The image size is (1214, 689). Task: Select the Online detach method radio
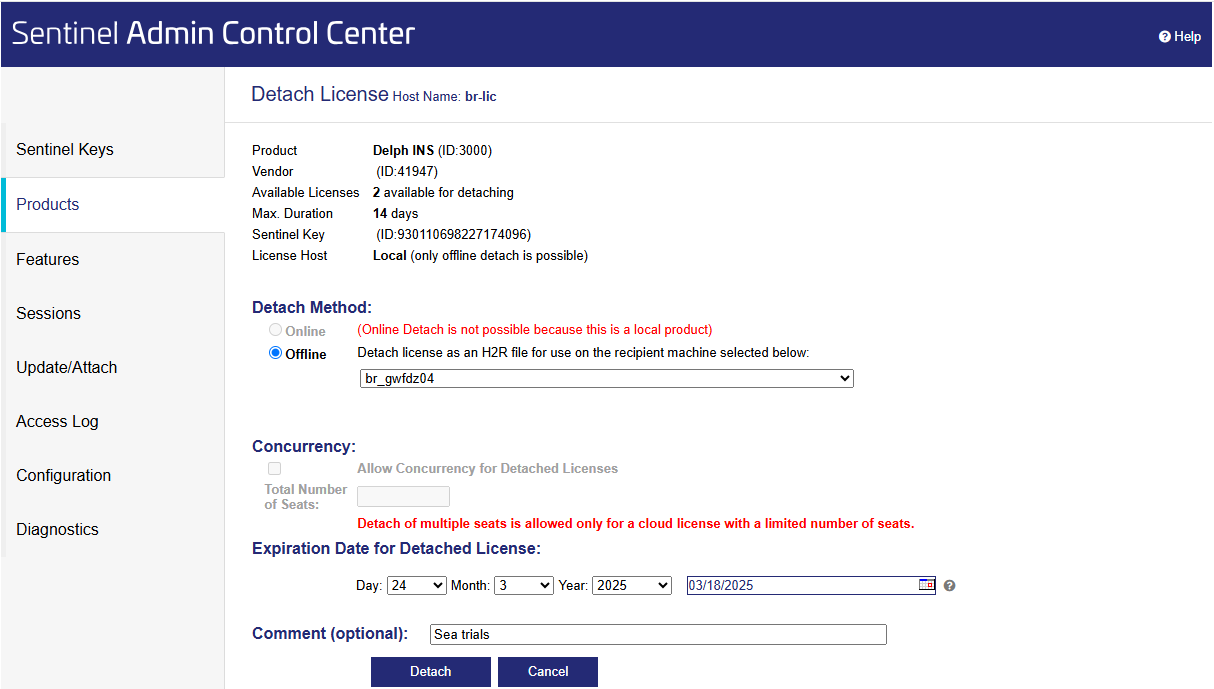pyautogui.click(x=276, y=330)
